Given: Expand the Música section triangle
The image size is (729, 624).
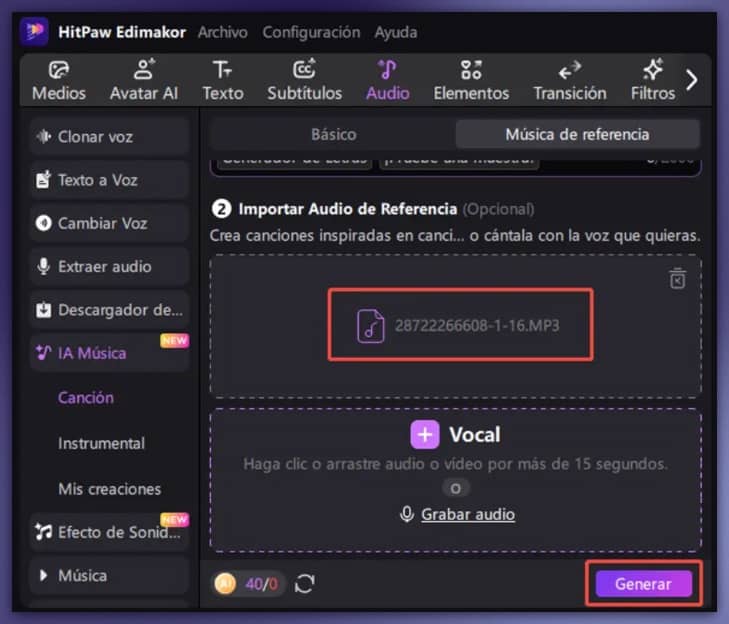Looking at the screenshot, I should 43,576.
